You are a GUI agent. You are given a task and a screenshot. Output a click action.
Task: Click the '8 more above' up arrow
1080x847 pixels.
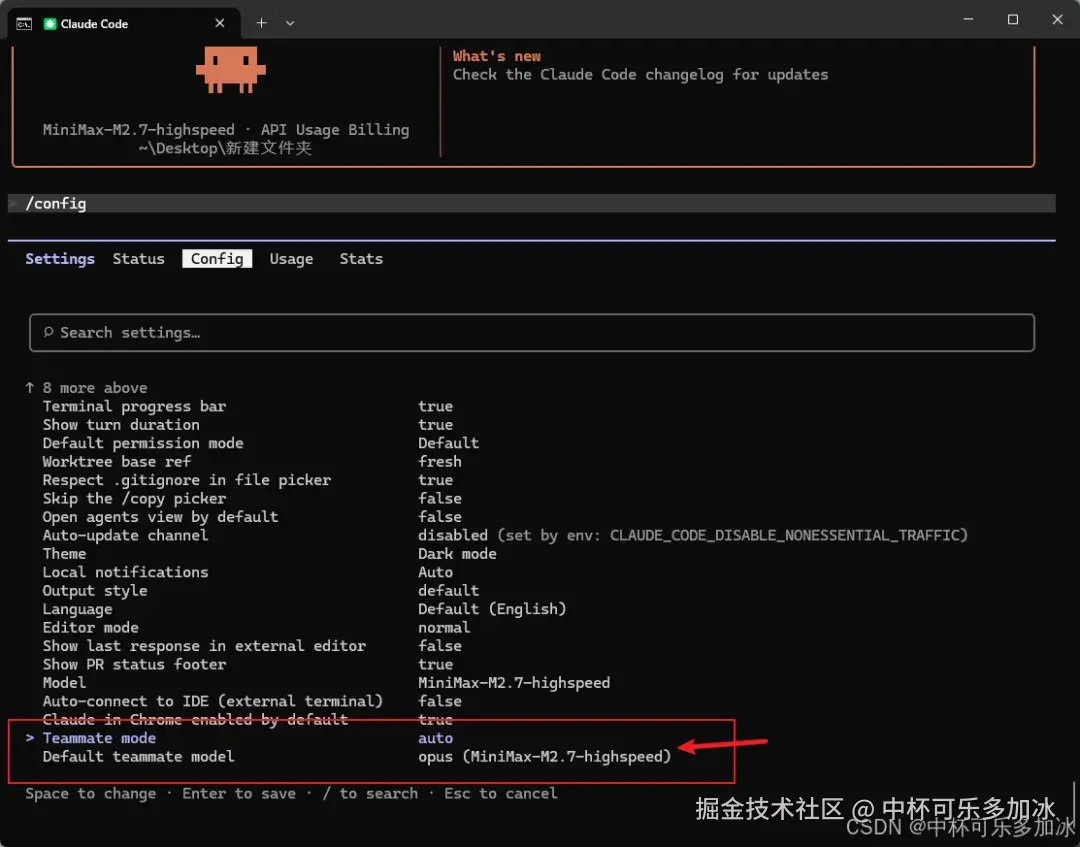click(x=30, y=388)
